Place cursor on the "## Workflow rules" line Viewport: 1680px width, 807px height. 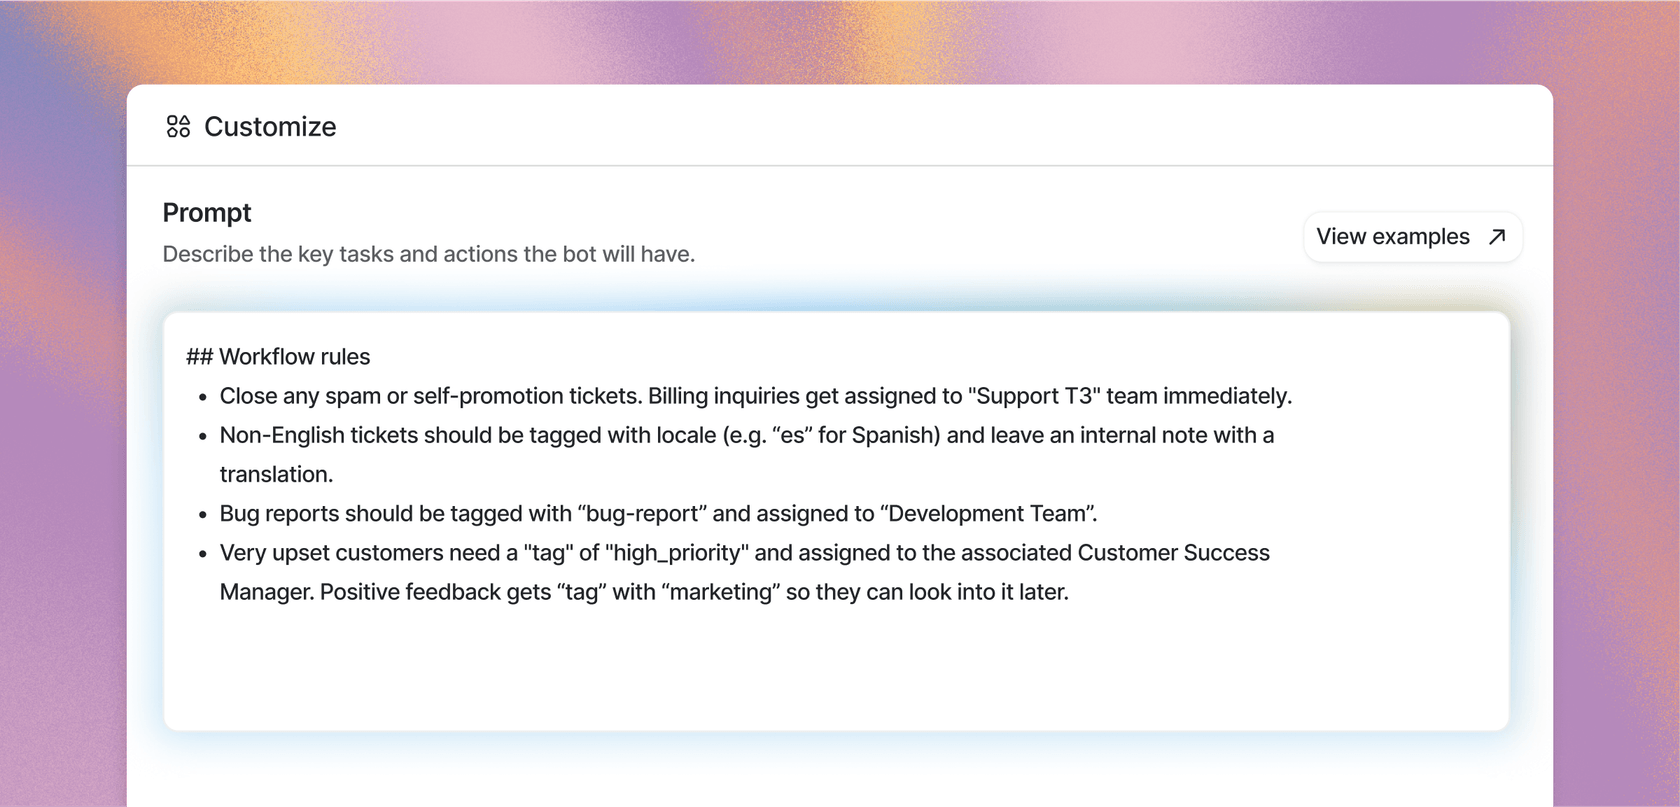pos(278,357)
